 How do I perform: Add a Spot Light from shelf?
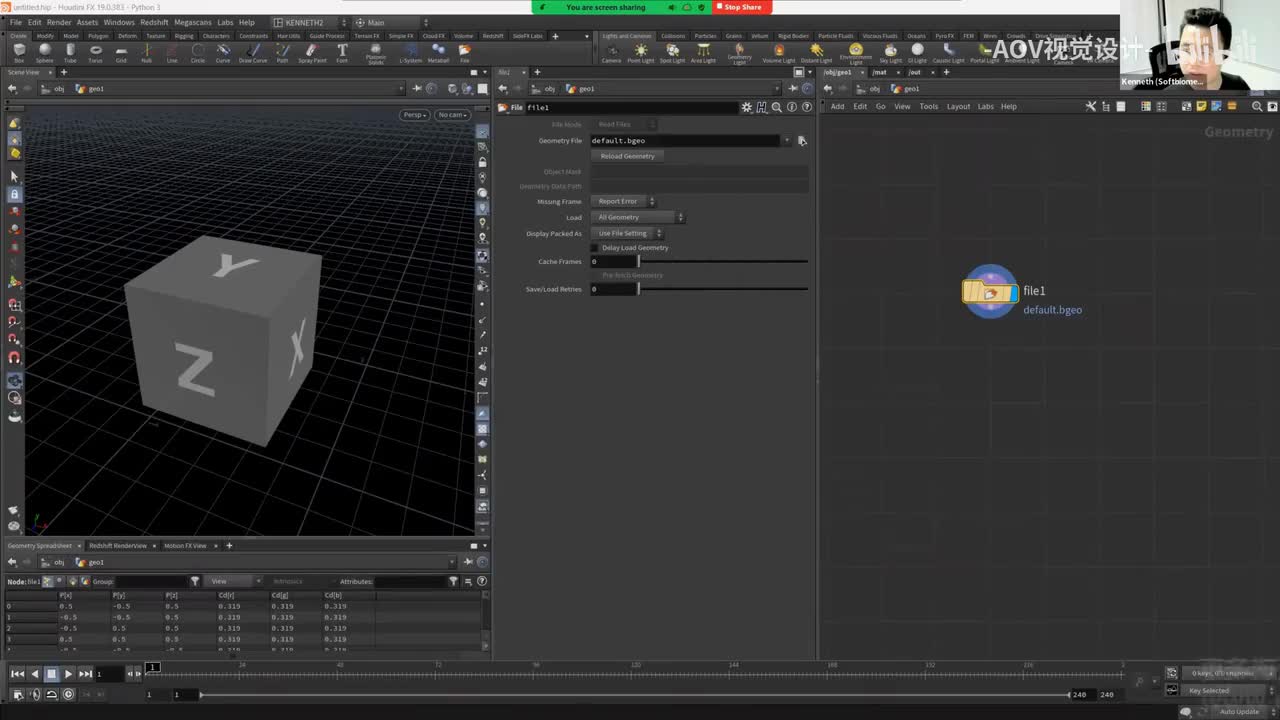(672, 53)
